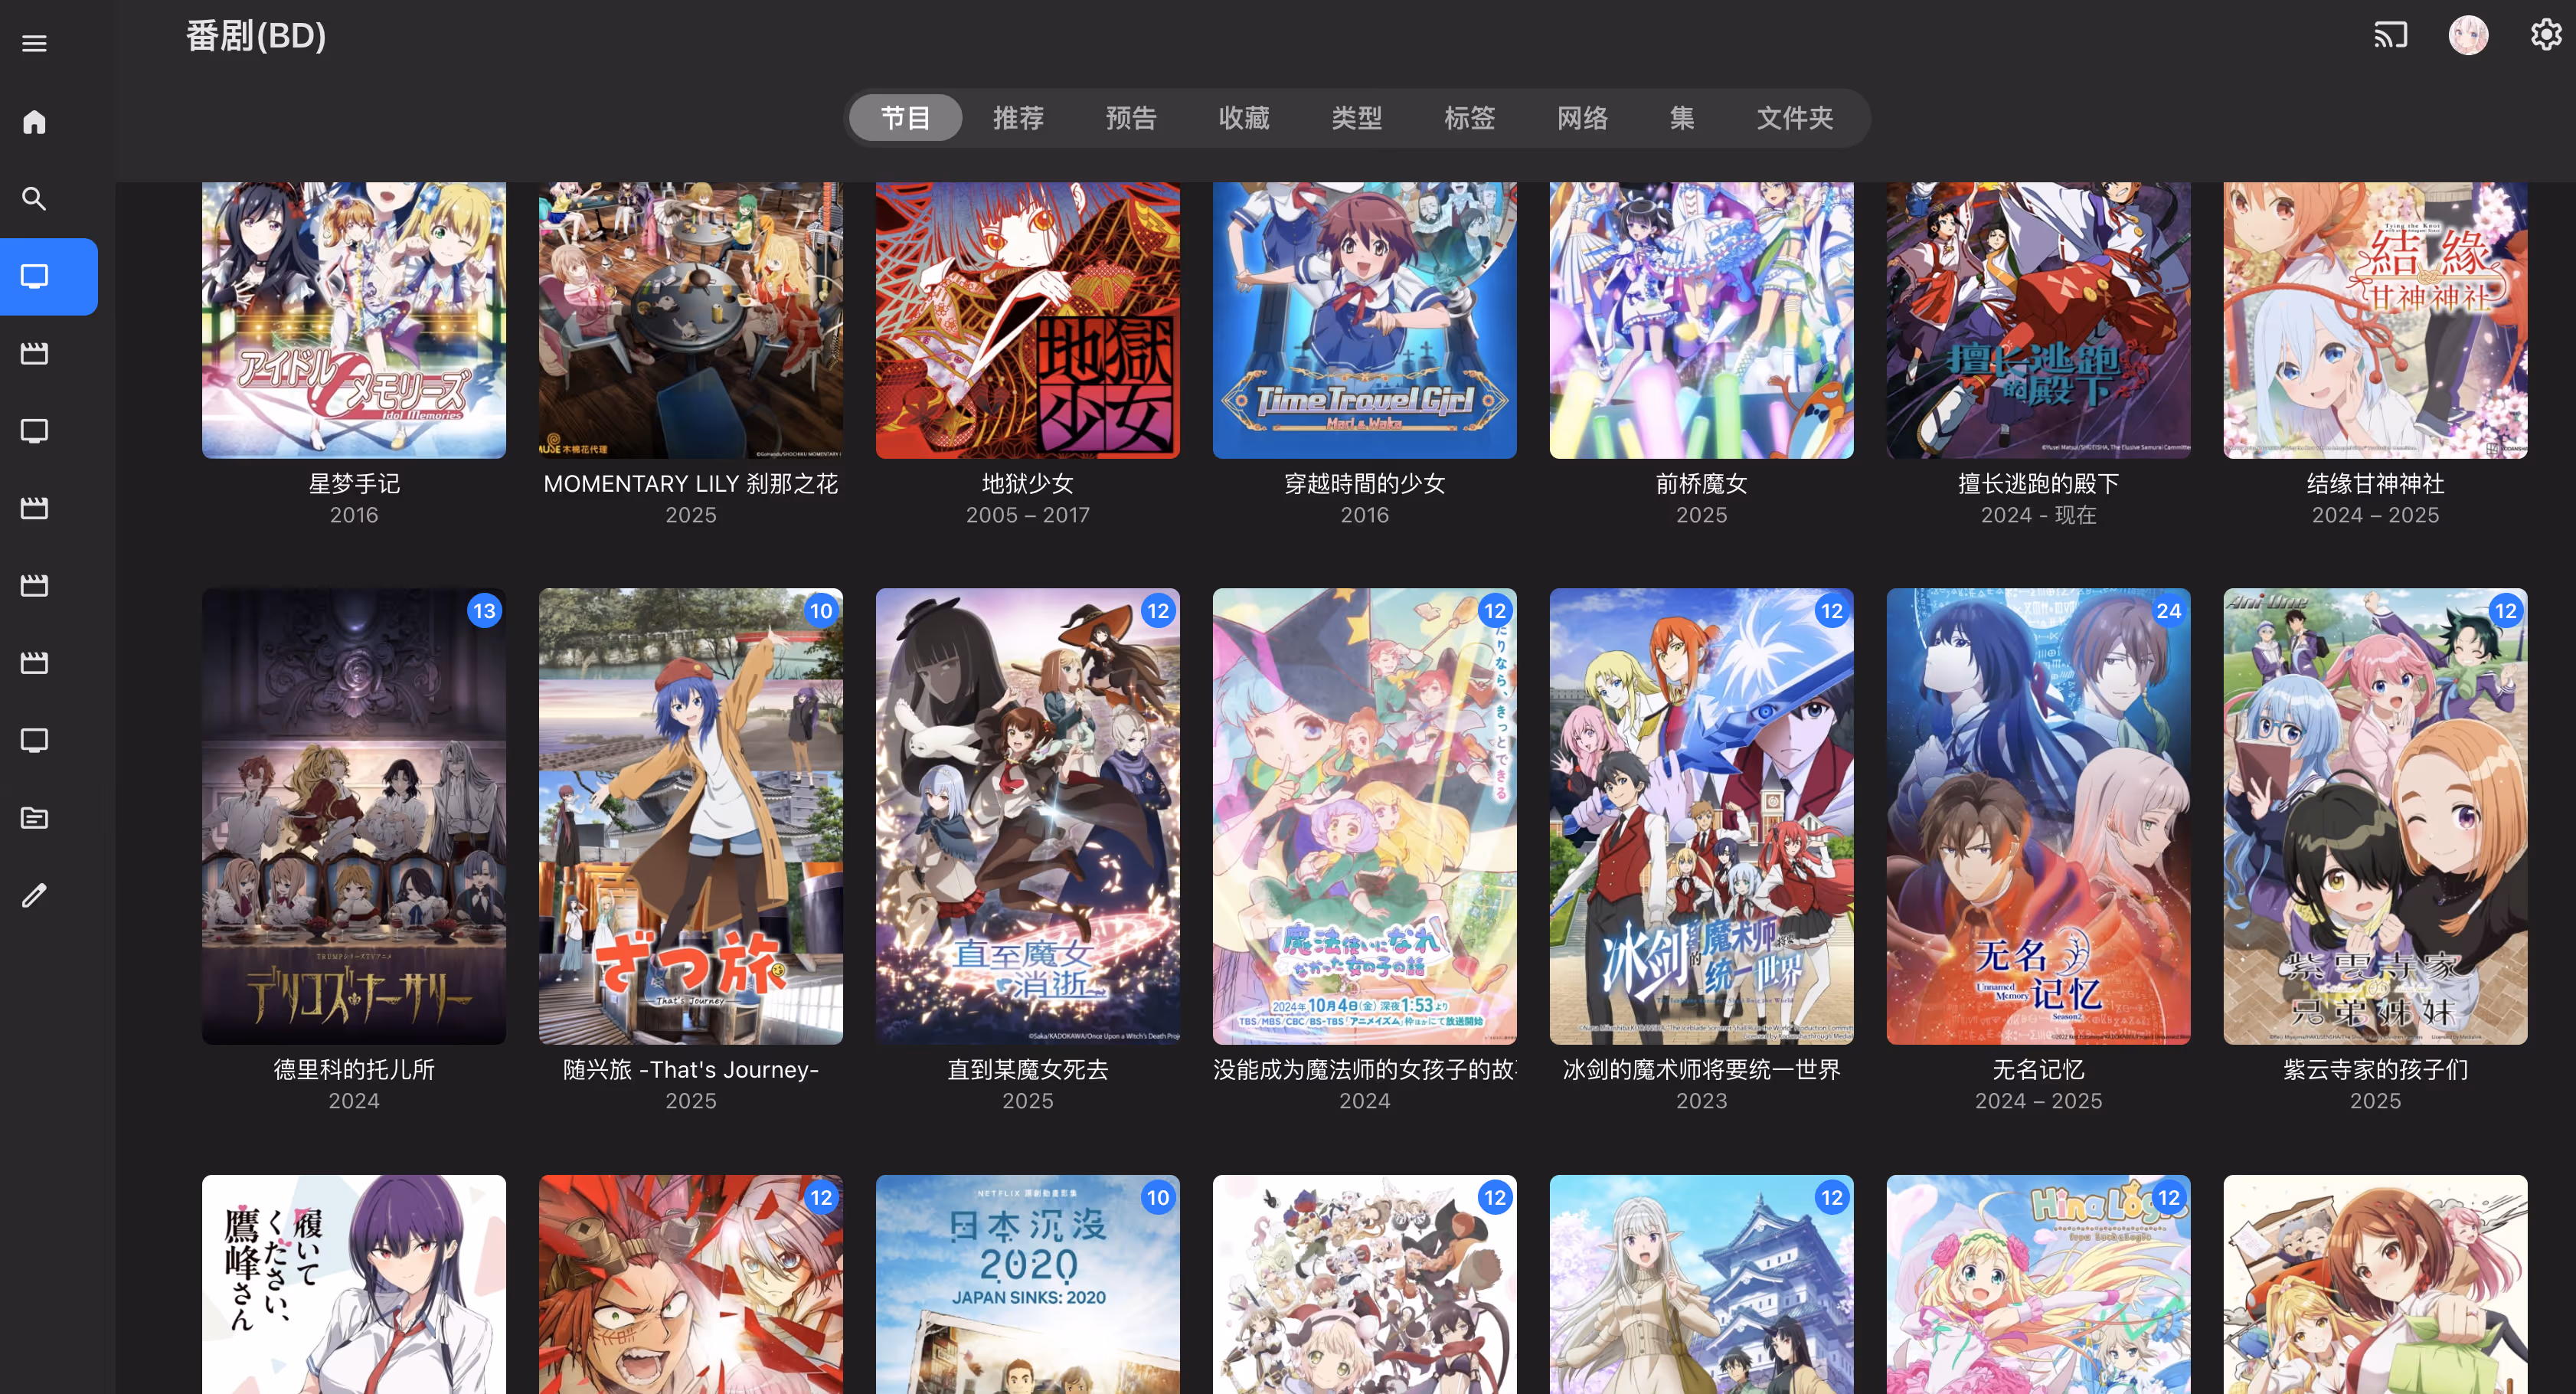Click the 德里科的托儿所 title text
This screenshot has height=1394, width=2576.
(x=354, y=1070)
